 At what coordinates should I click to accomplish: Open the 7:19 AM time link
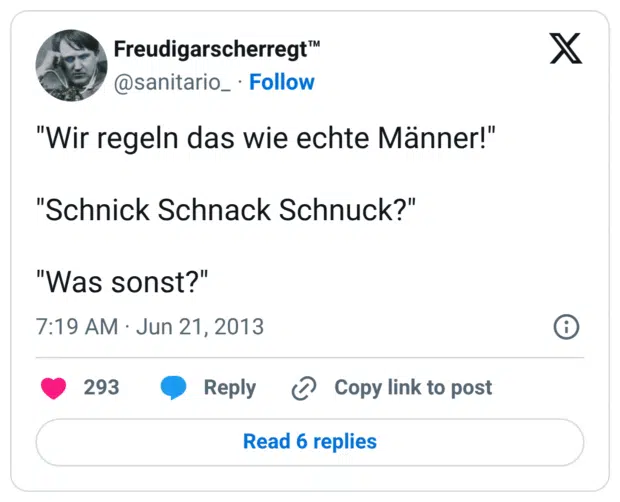click(76, 327)
